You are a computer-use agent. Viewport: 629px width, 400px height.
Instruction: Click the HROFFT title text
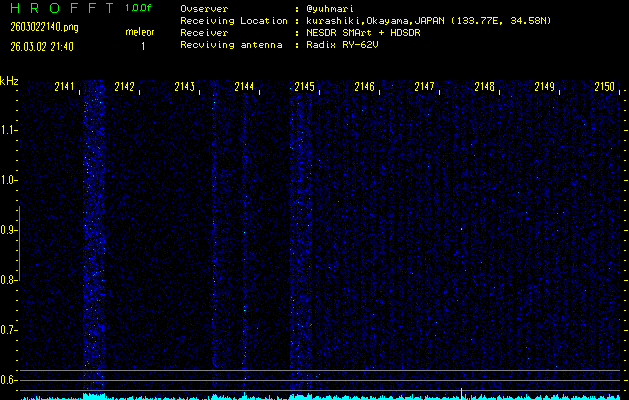click(x=63, y=8)
